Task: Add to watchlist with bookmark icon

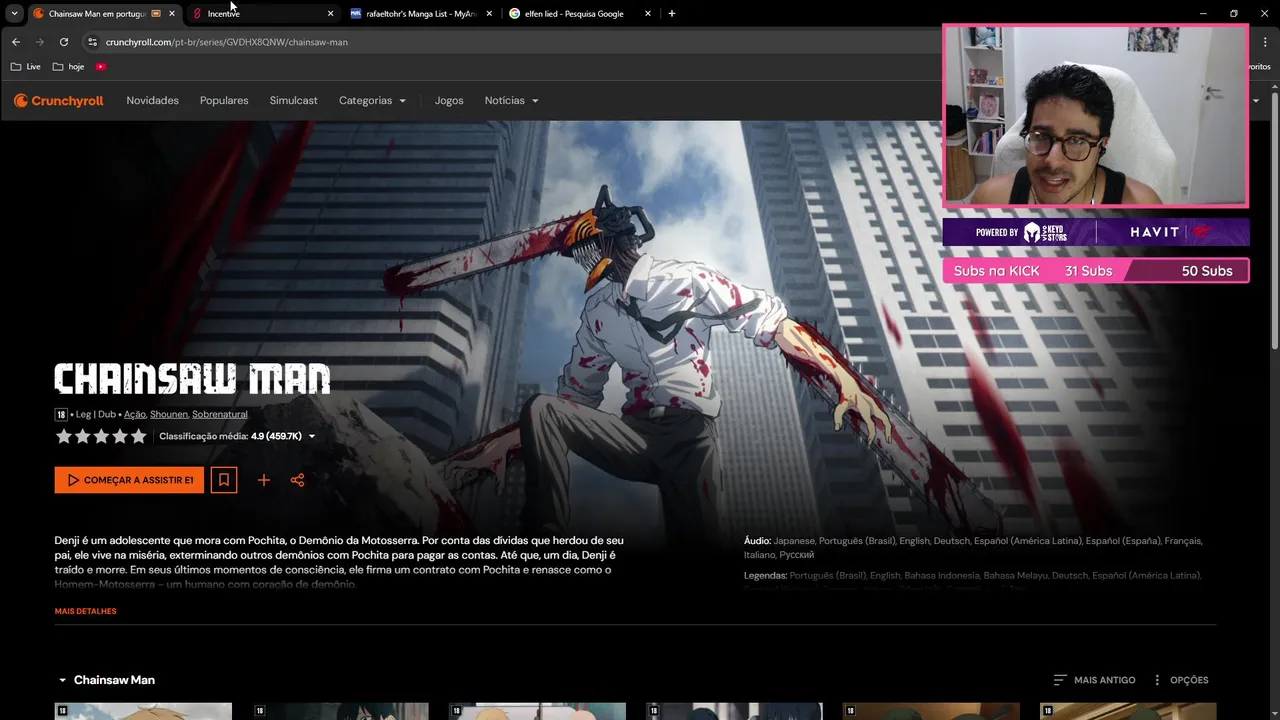Action: (x=224, y=480)
